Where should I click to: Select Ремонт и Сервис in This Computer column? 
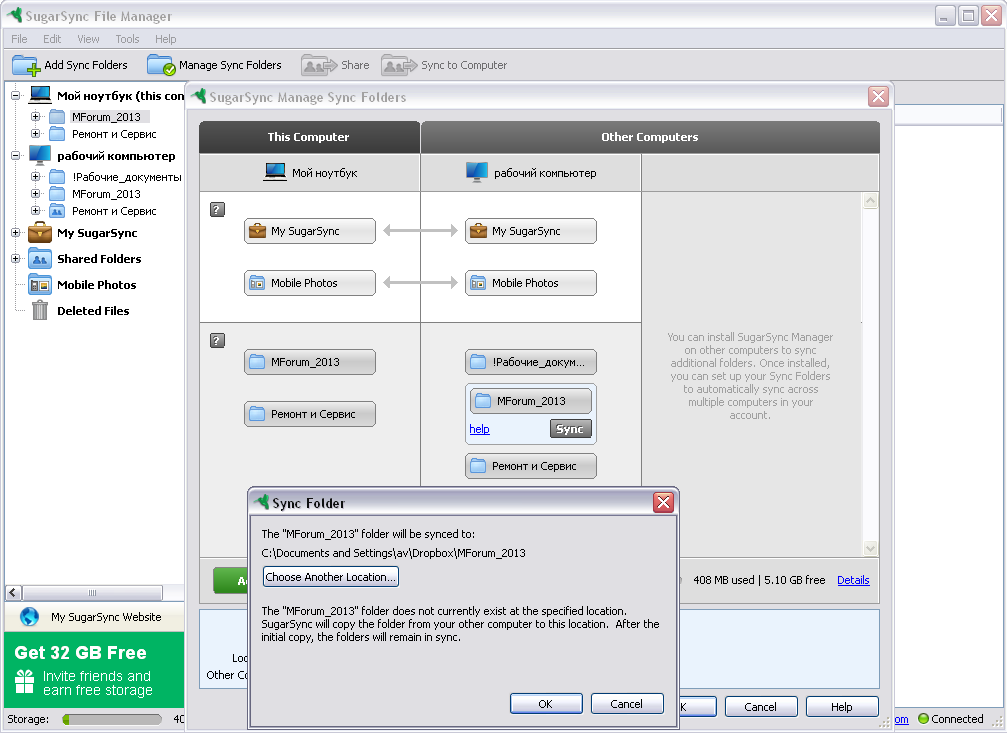click(310, 414)
